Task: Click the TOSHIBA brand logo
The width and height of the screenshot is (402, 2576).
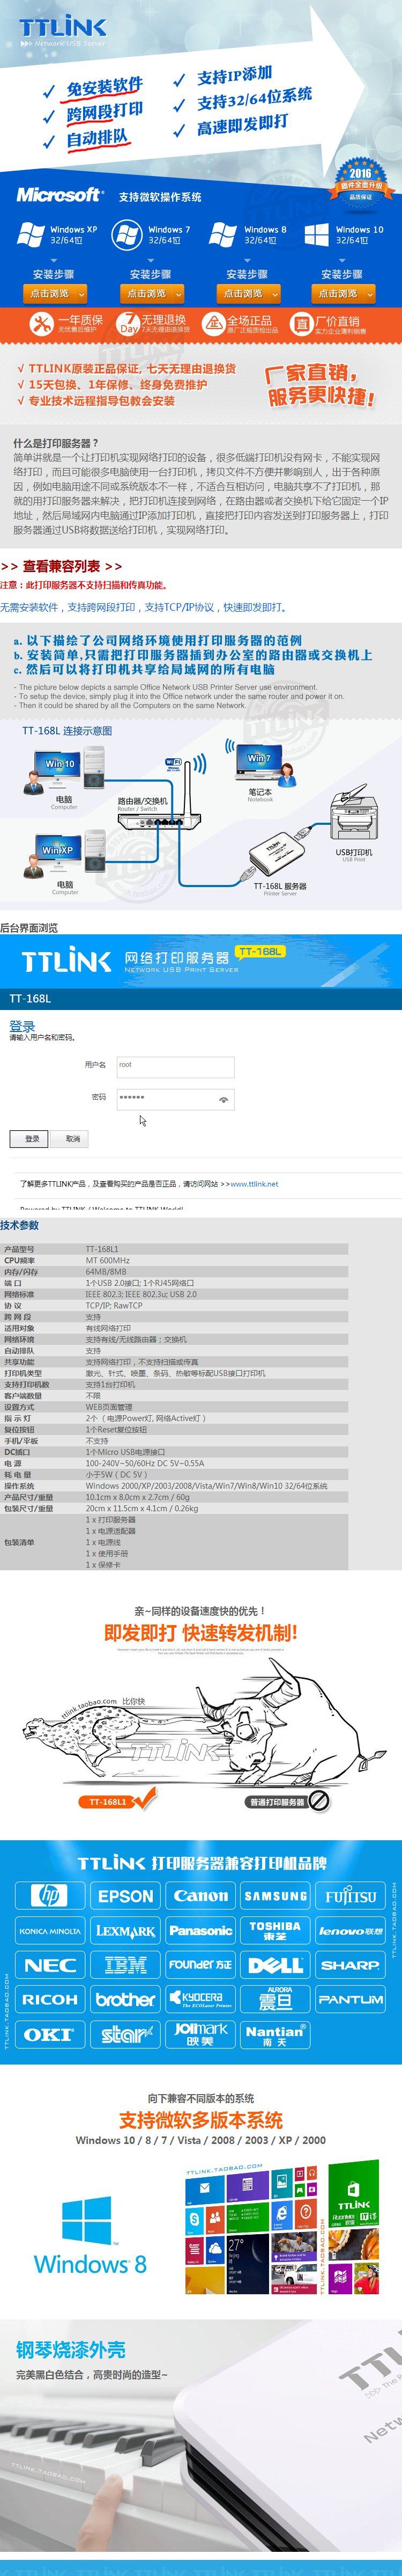Action: pos(275,1931)
